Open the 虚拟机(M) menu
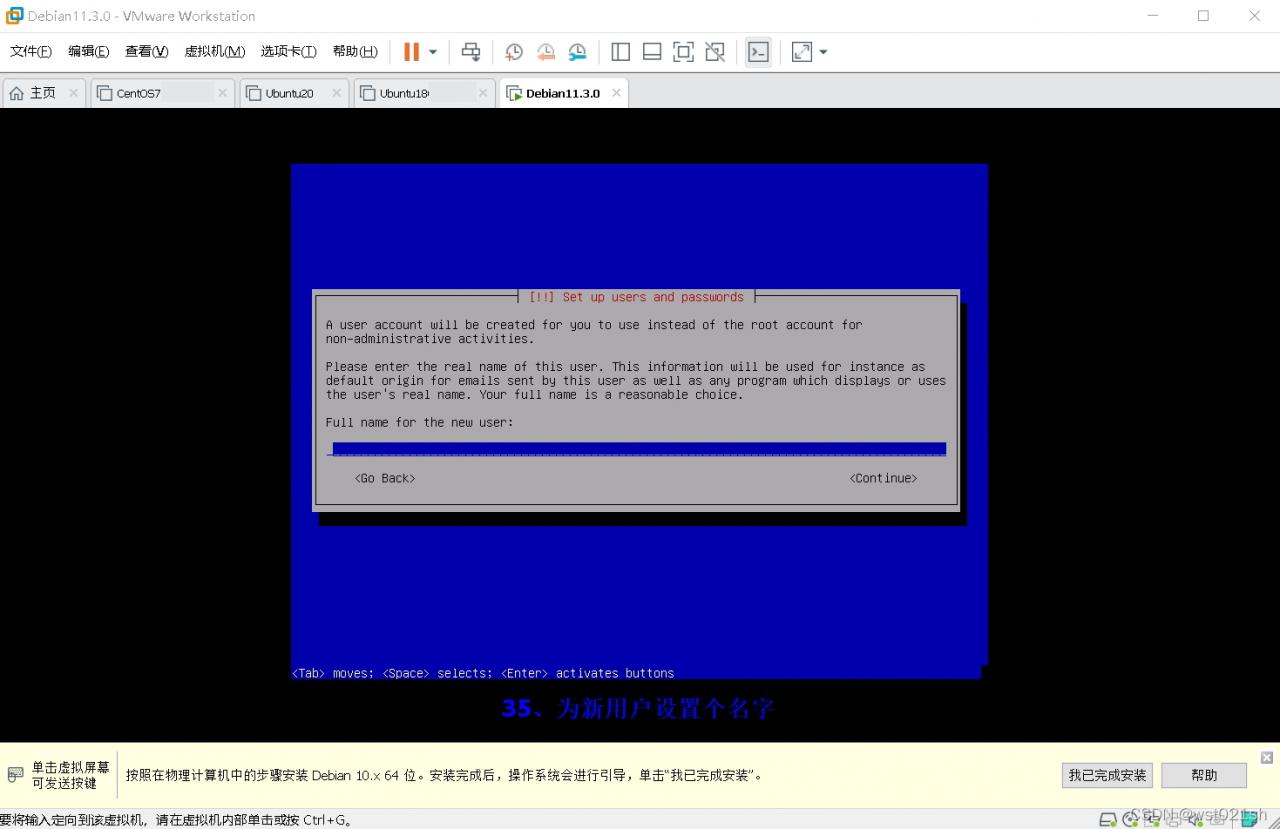The height and width of the screenshot is (829, 1280). (215, 52)
